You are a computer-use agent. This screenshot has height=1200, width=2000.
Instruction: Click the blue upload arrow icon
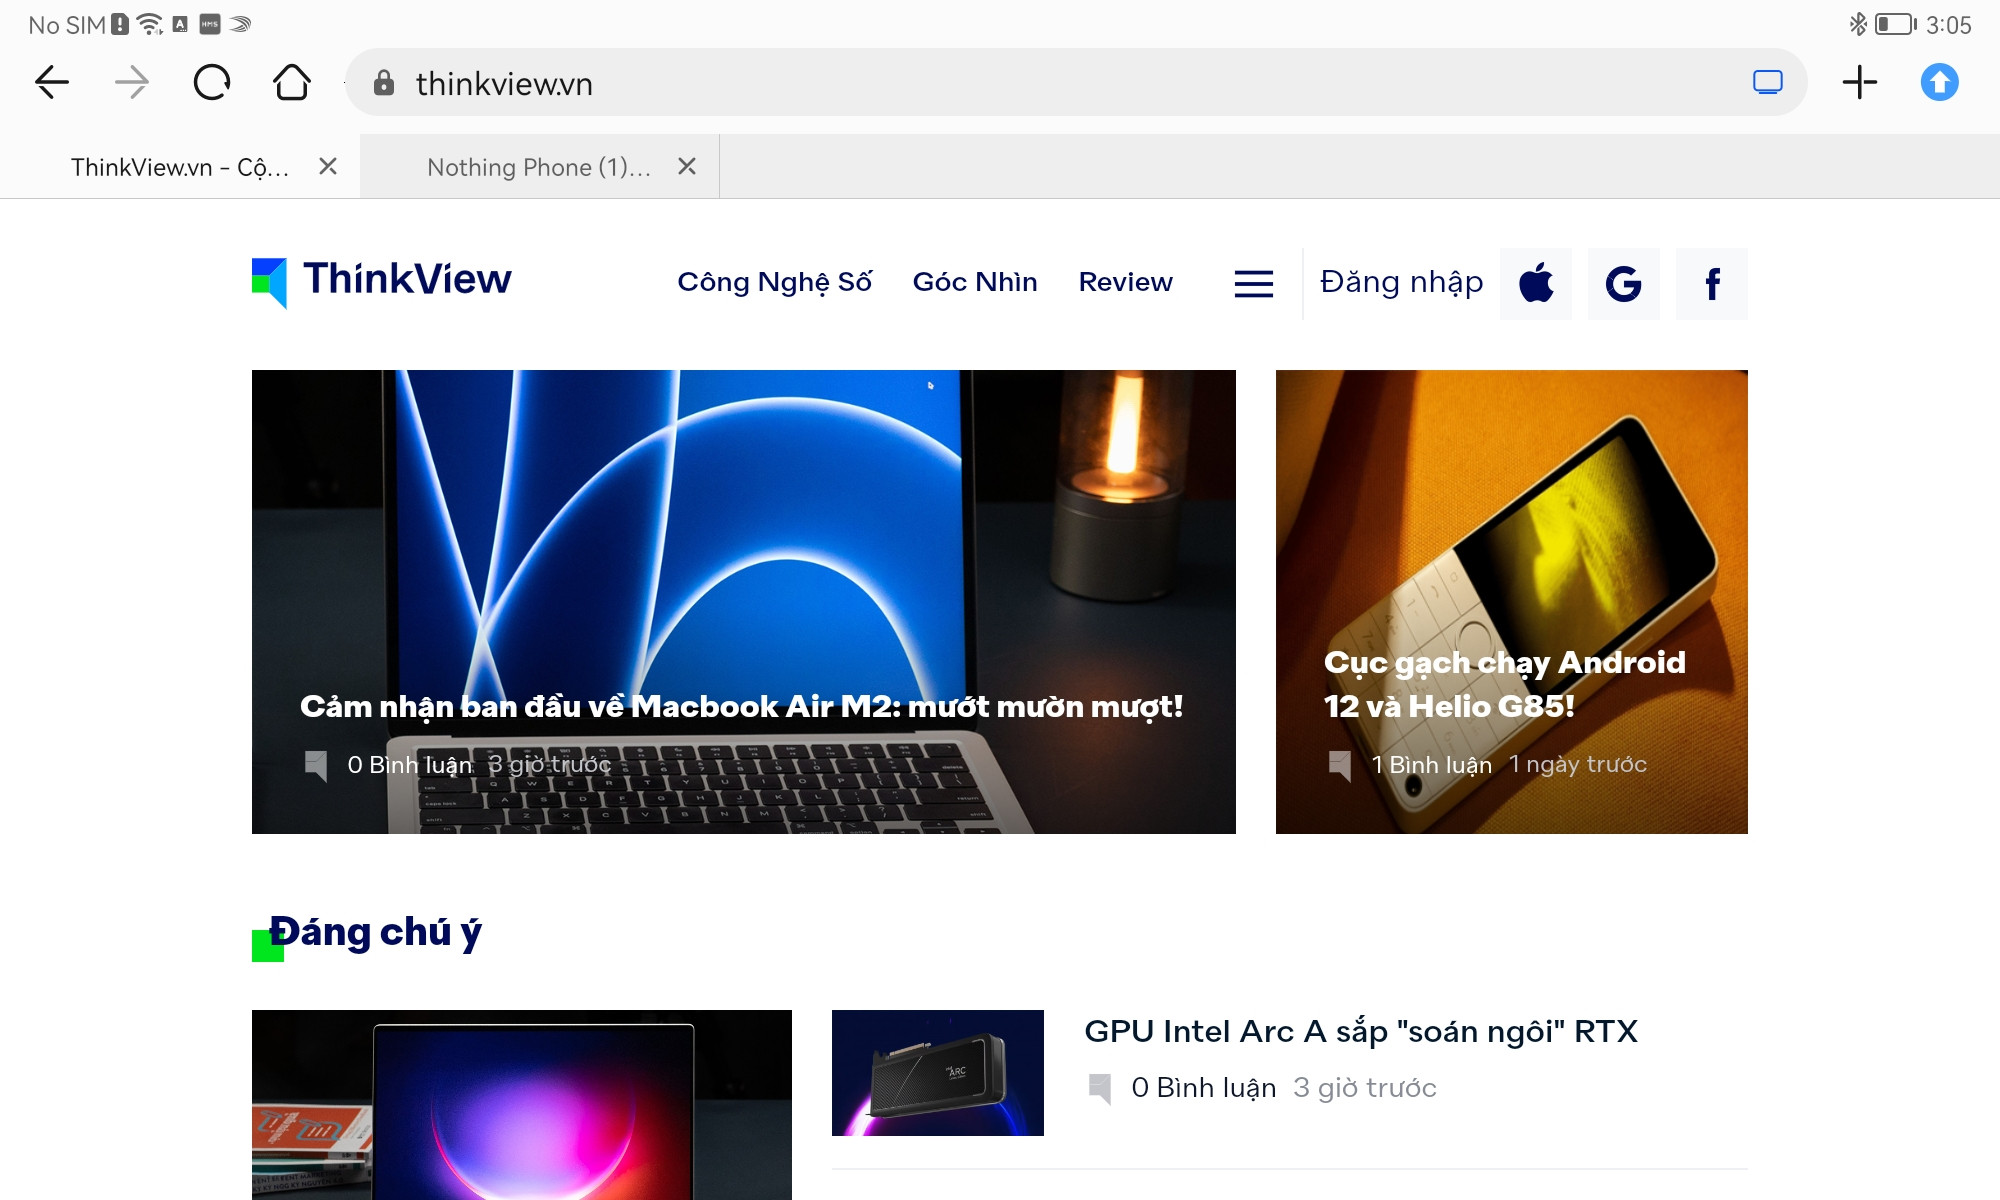pos(1940,82)
